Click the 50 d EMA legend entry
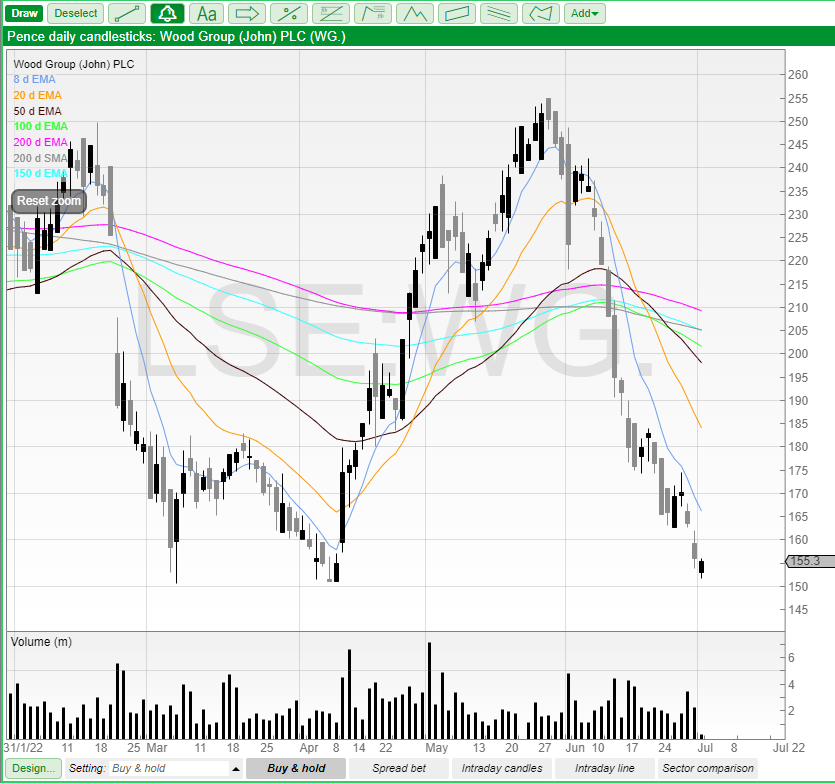835x784 pixels. point(37,111)
